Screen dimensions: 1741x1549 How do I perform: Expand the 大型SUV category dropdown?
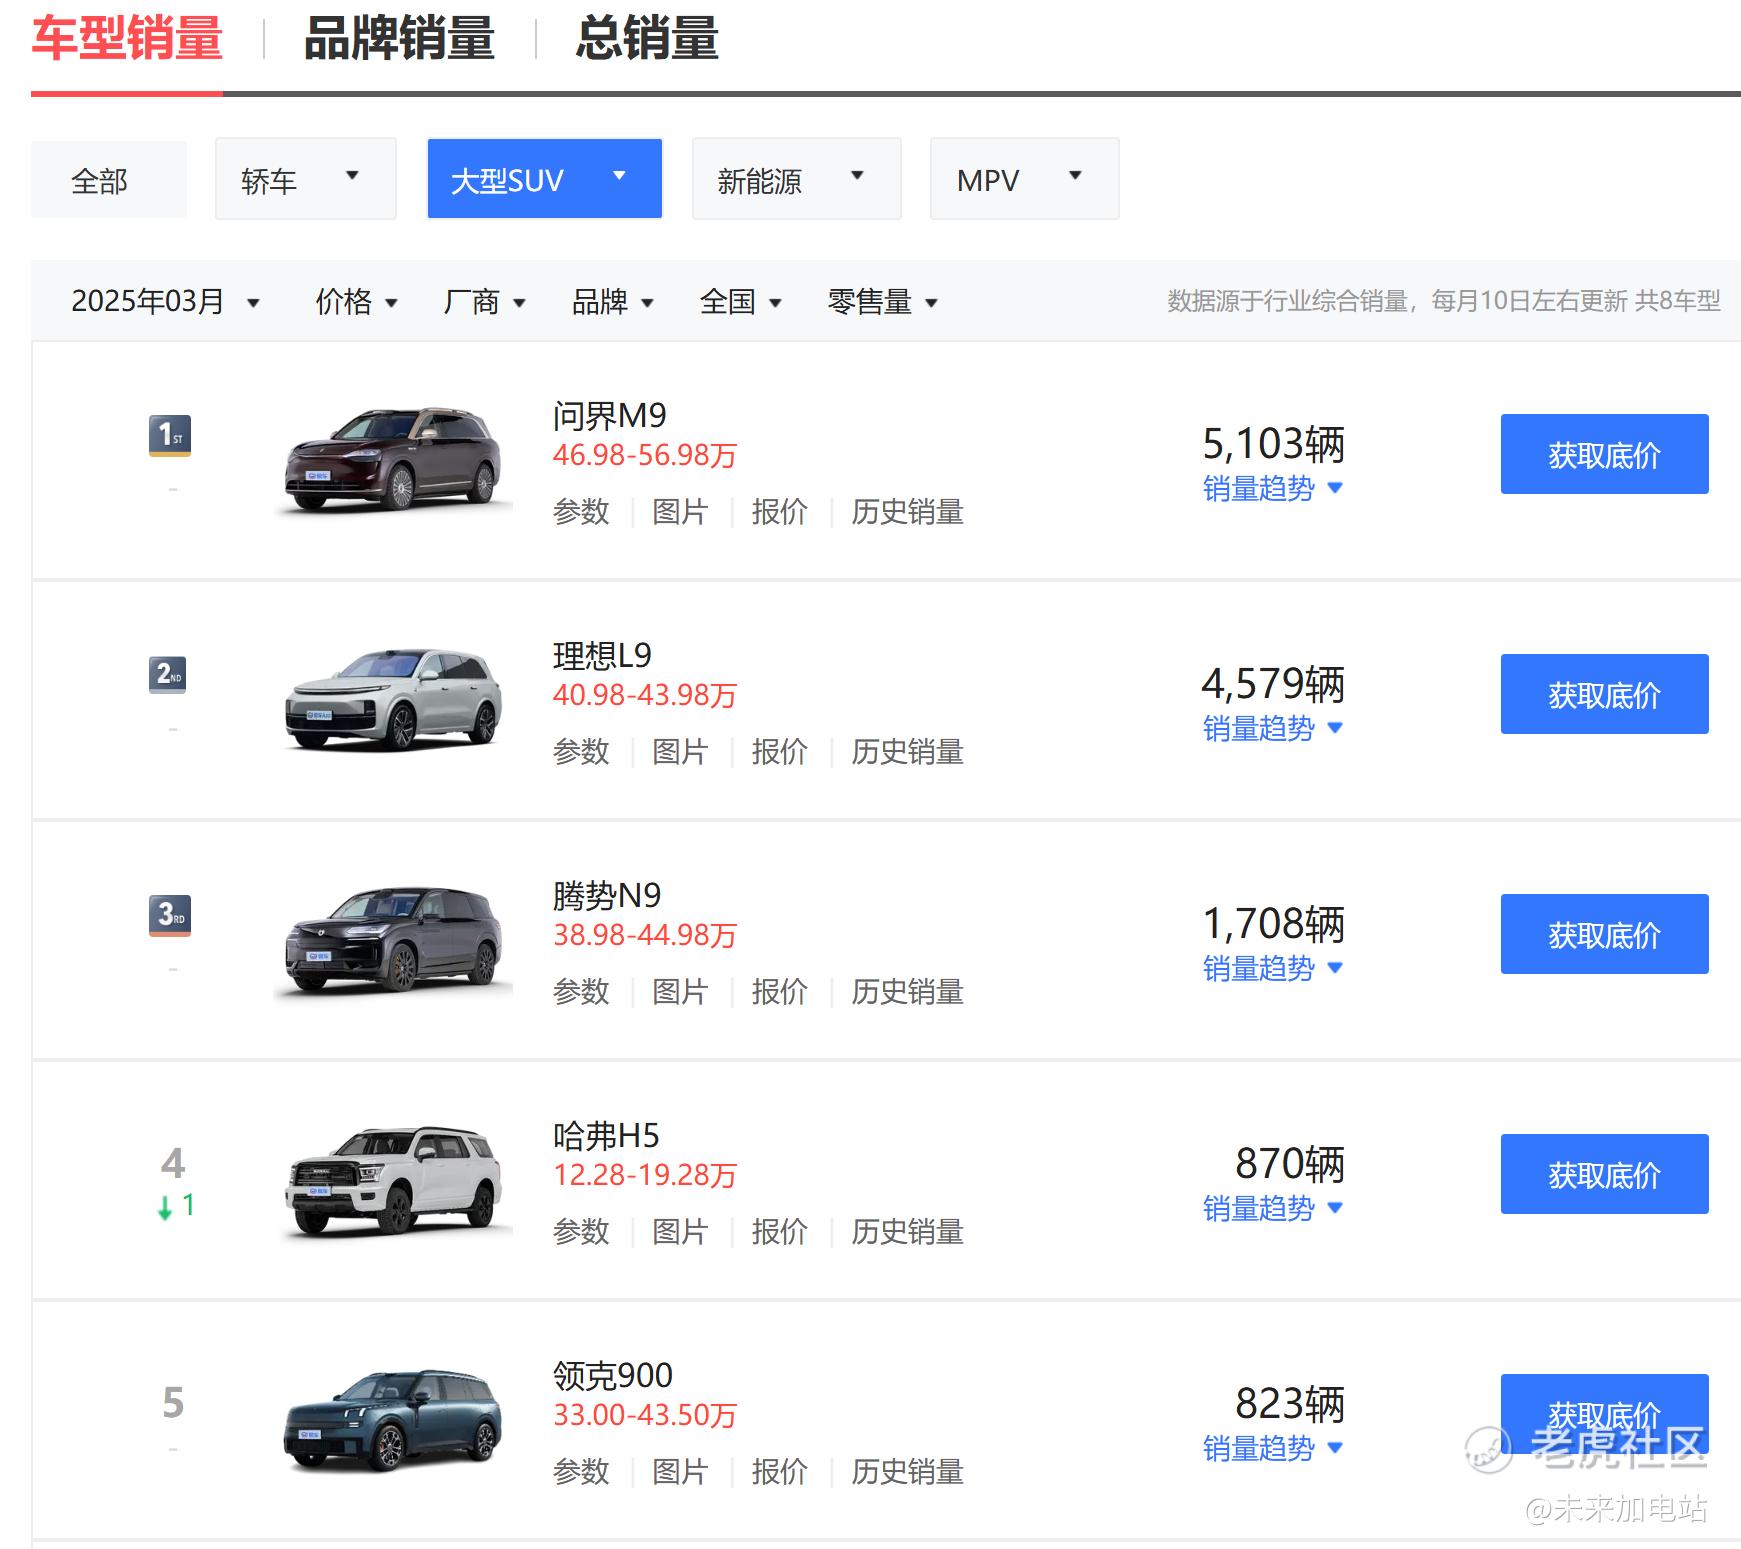pos(545,179)
